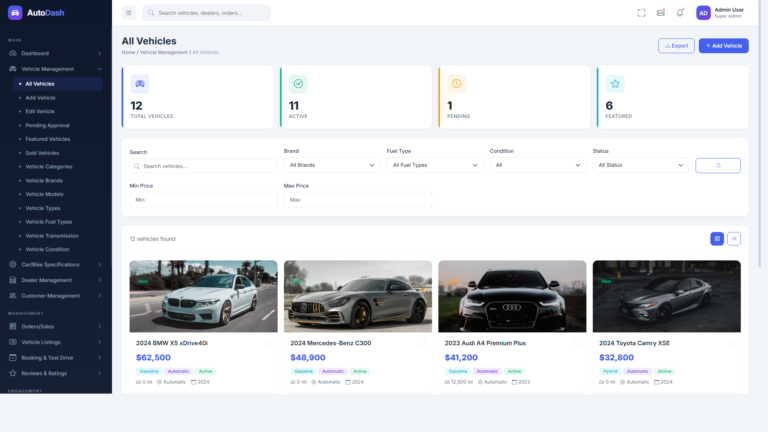Click the Hybrid tag on Toyota Camry
This screenshot has width=768, height=432.
point(610,371)
